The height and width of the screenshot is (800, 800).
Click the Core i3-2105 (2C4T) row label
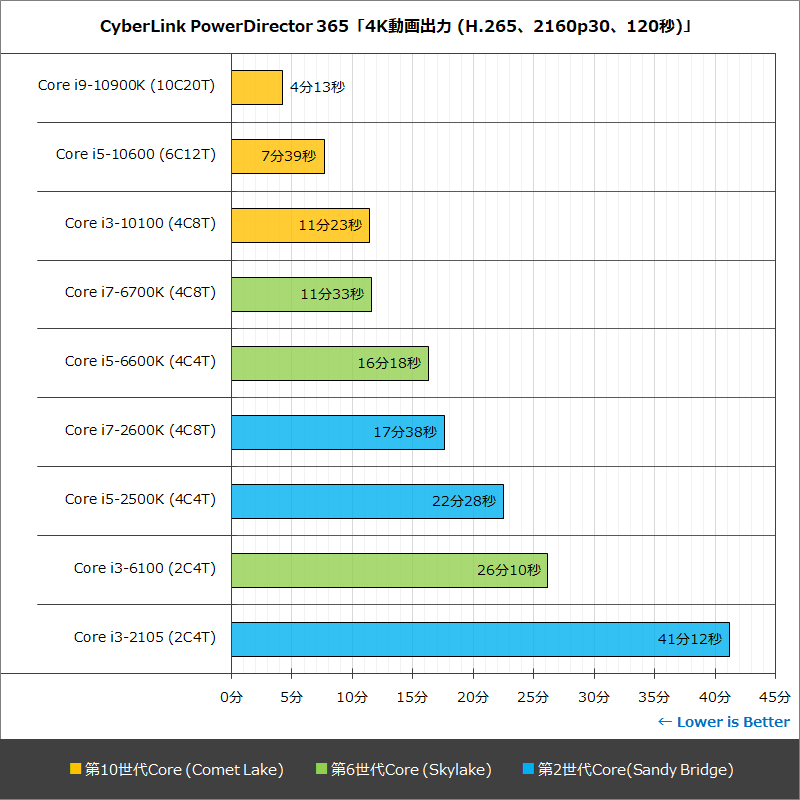point(143,638)
